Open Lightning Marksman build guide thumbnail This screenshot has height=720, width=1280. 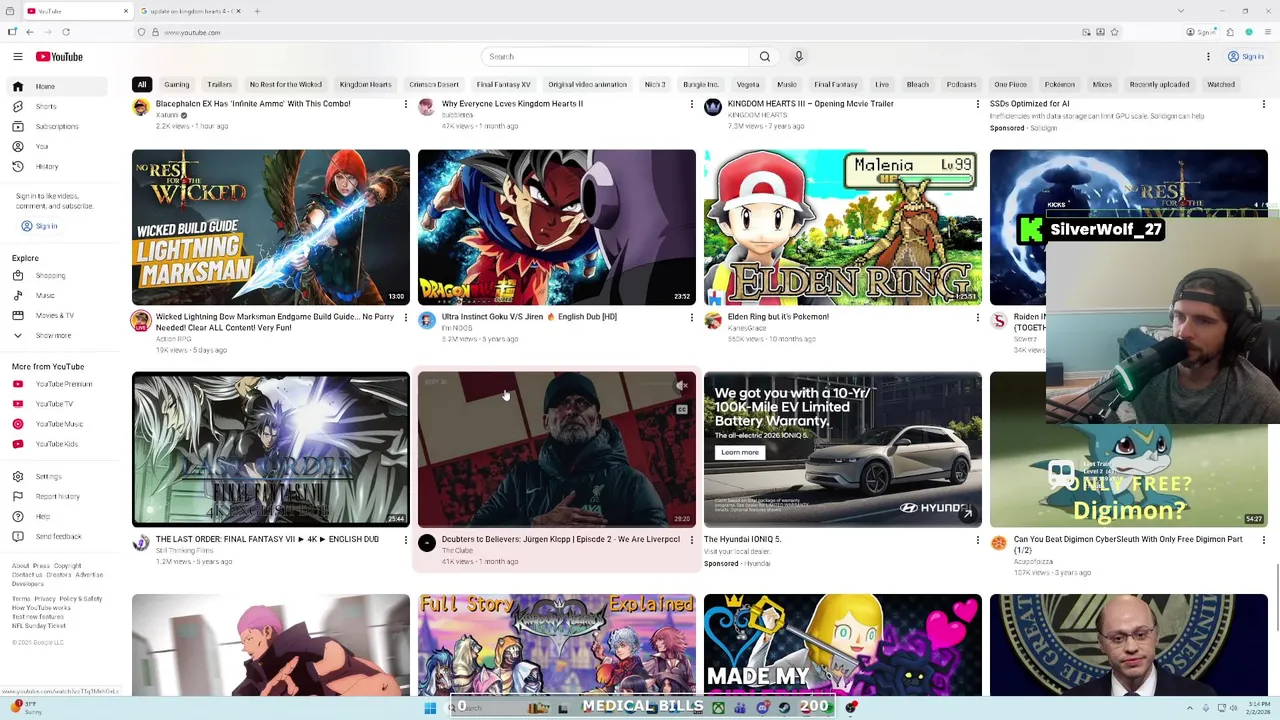tap(271, 227)
